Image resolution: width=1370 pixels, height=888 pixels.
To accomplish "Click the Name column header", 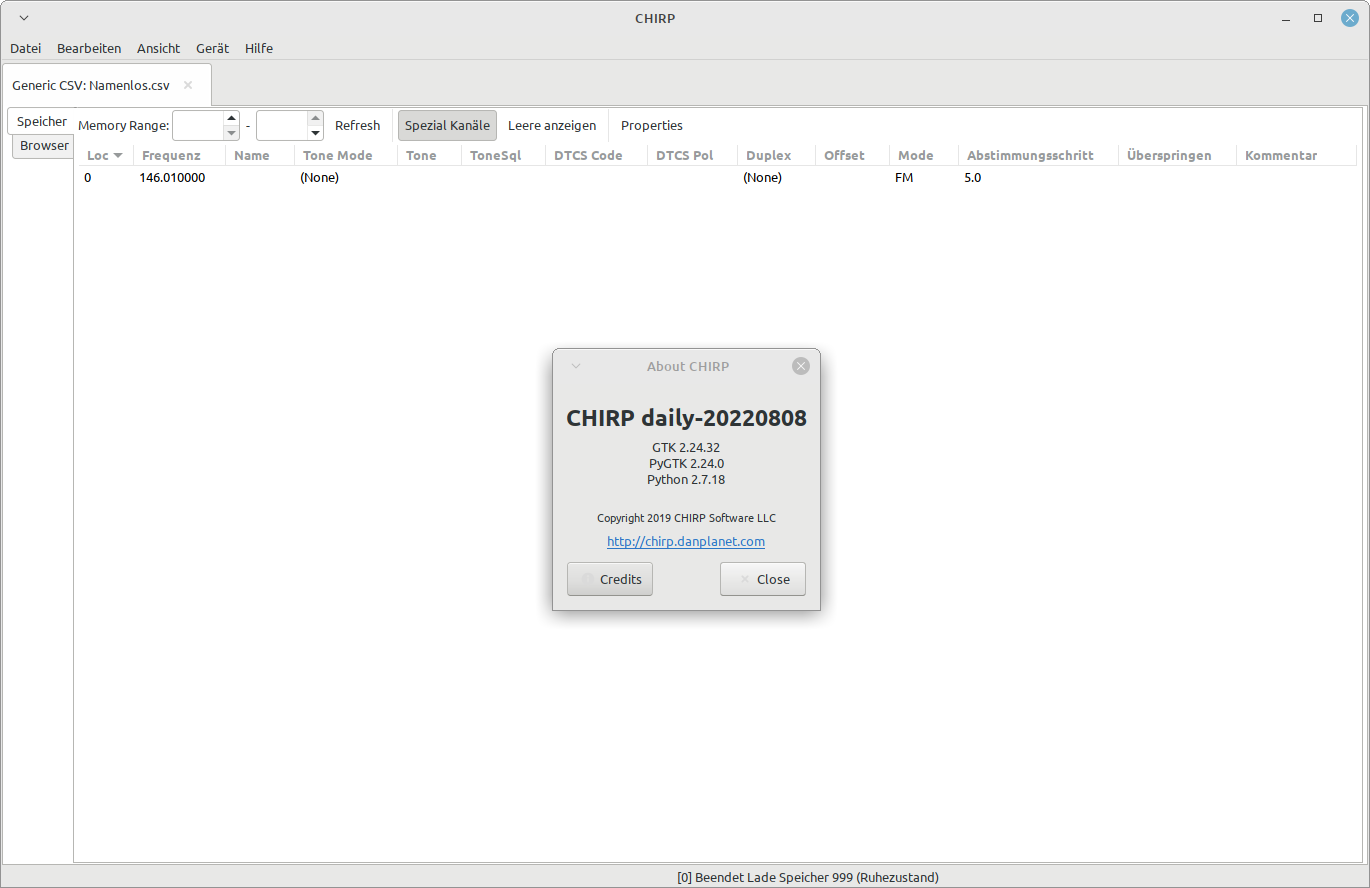I will (x=260, y=155).
